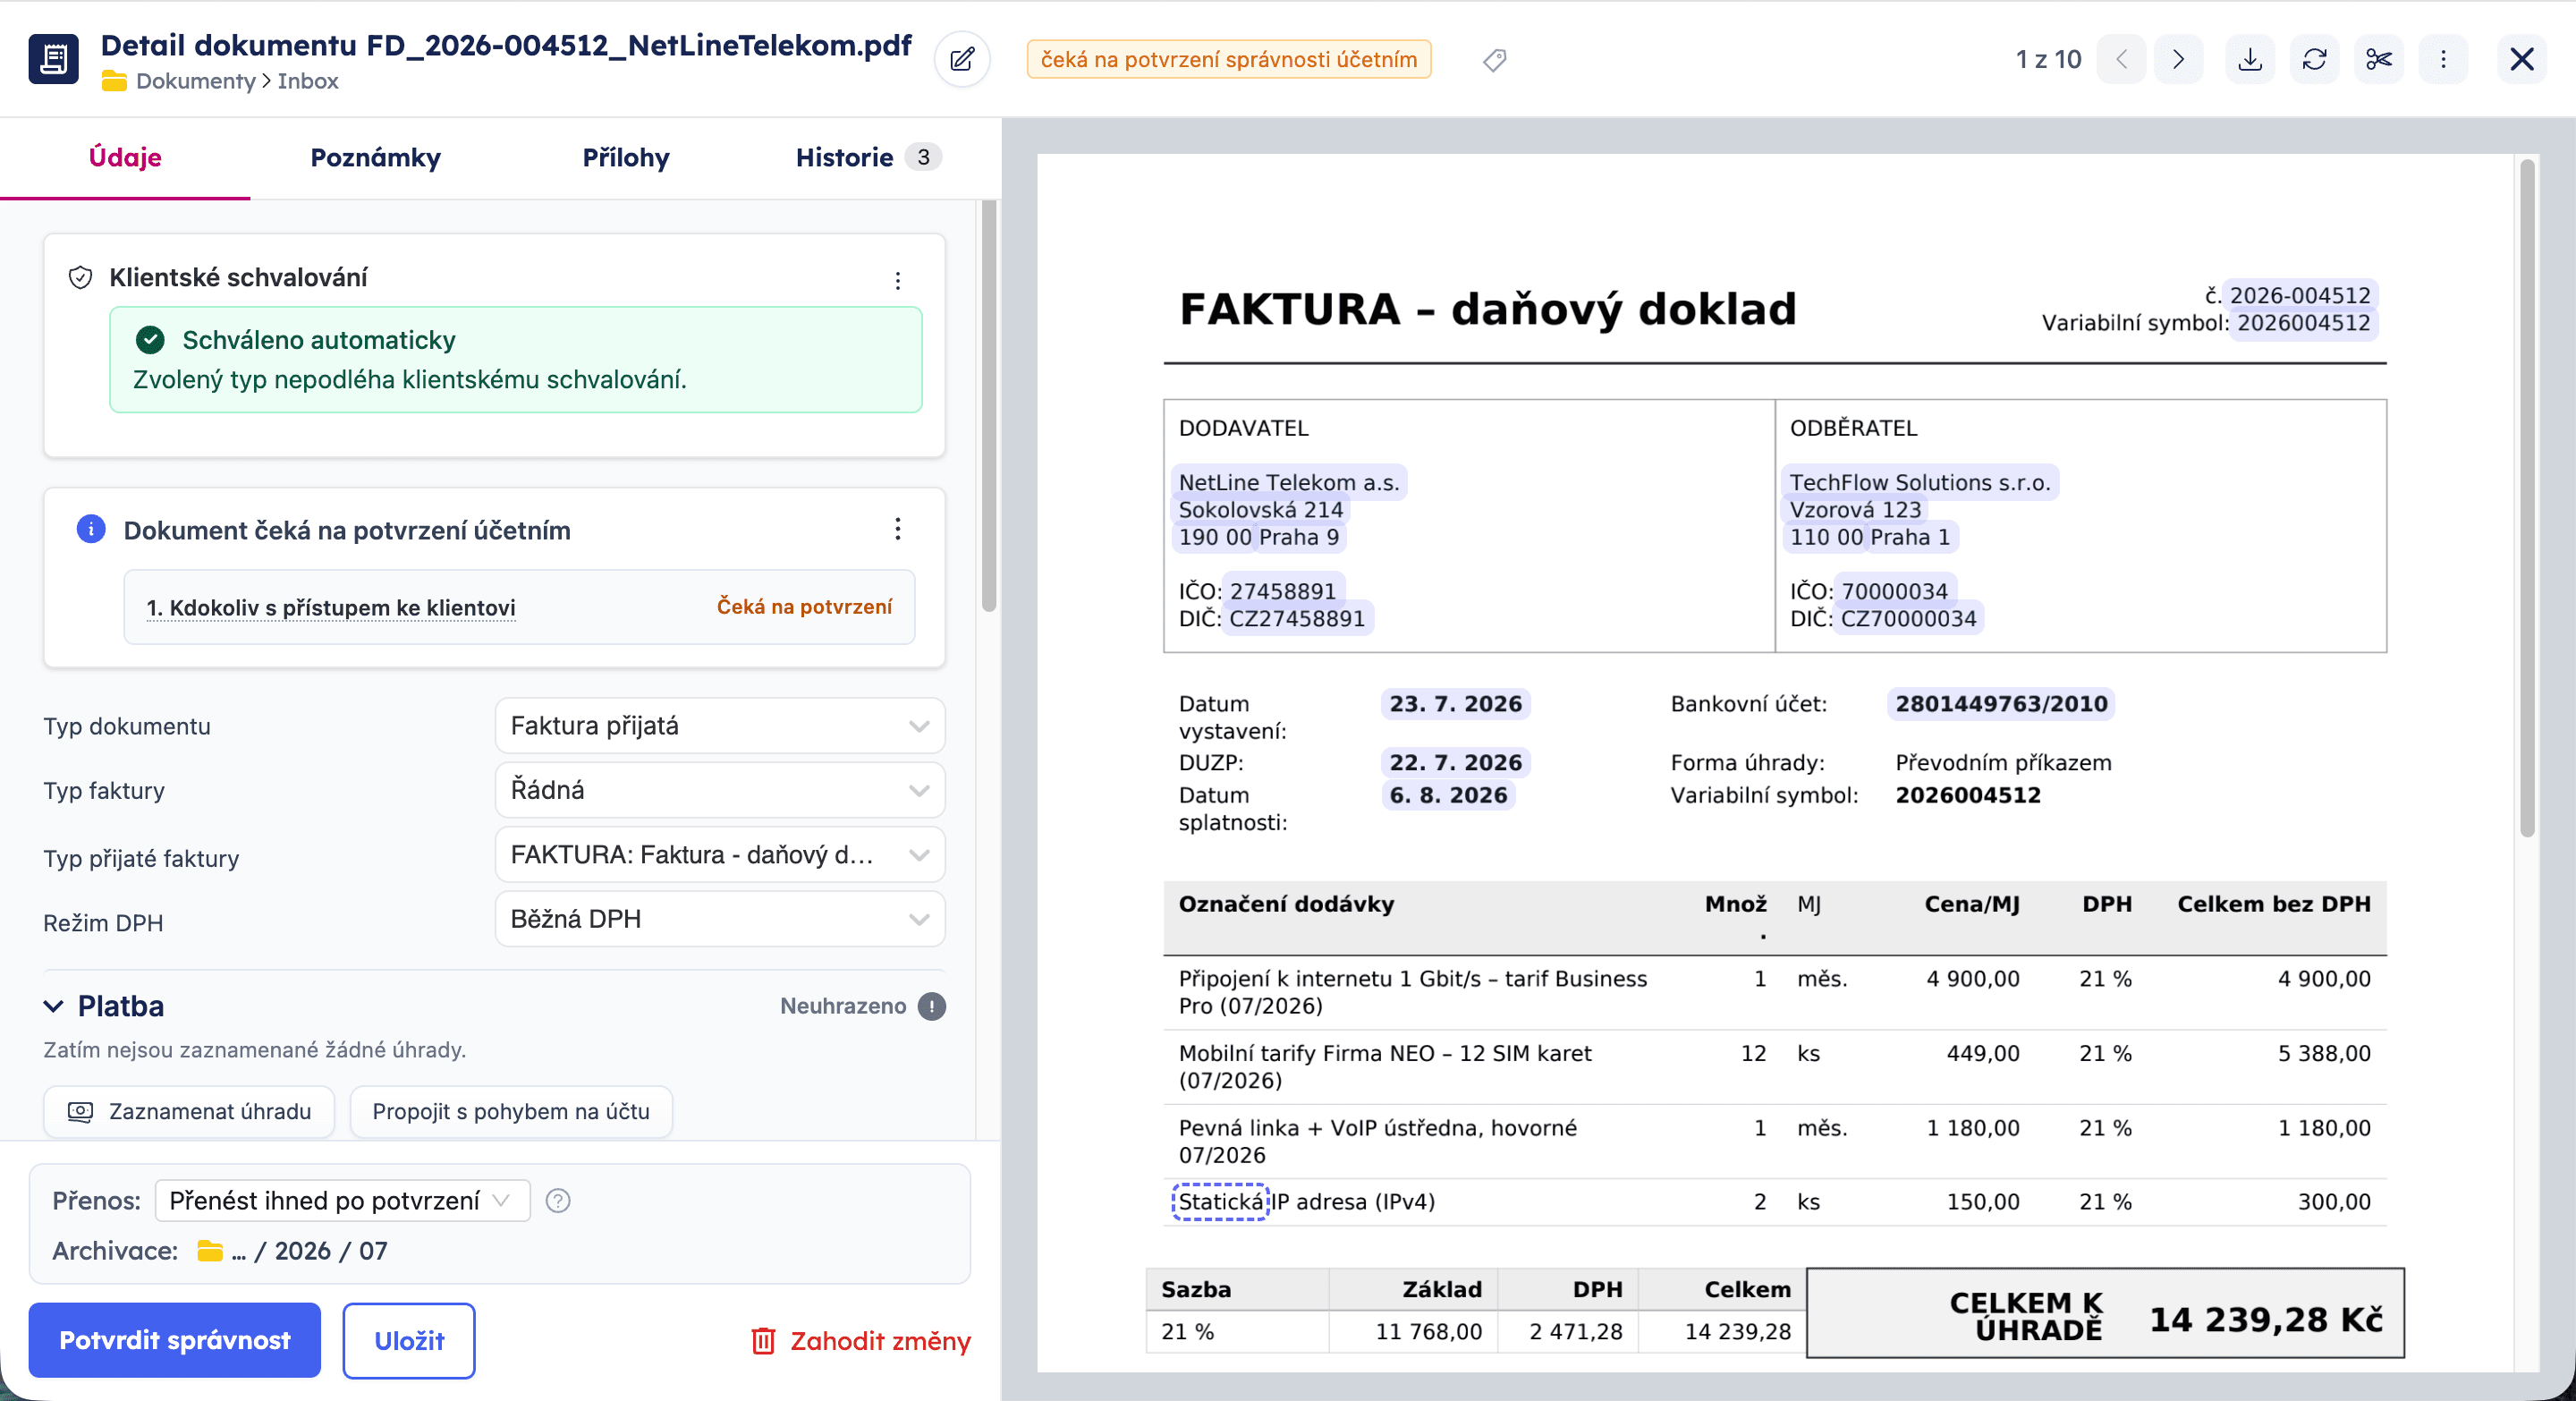2576x1401 pixels.
Task: Click customer DIČ CZ70000034
Action: tap(1908, 618)
